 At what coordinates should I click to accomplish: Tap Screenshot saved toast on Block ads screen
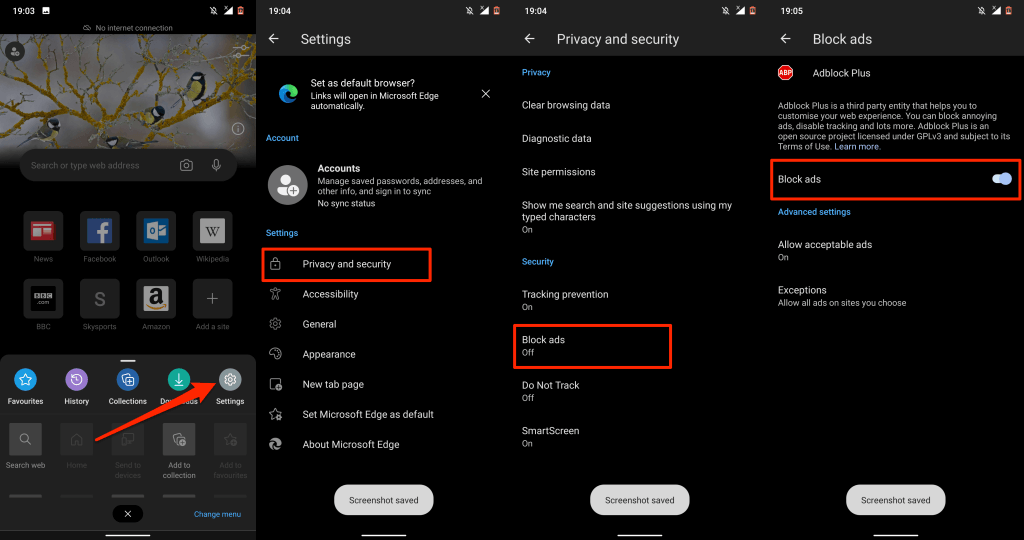tap(896, 500)
